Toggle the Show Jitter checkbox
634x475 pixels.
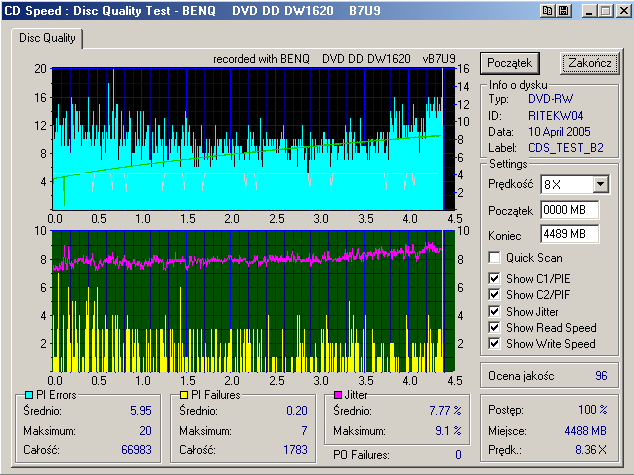494,311
